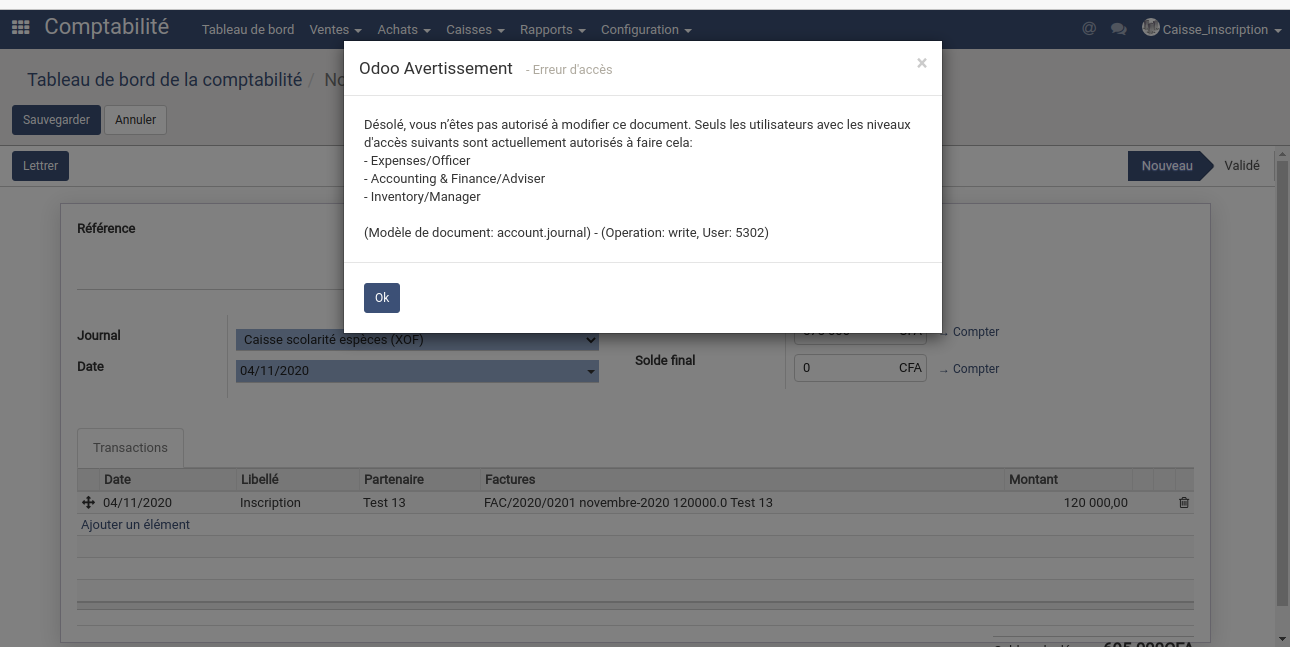Click the Tableau de bord de la comptabilité breadcrumb
This screenshot has width=1290, height=647.
coord(164,80)
